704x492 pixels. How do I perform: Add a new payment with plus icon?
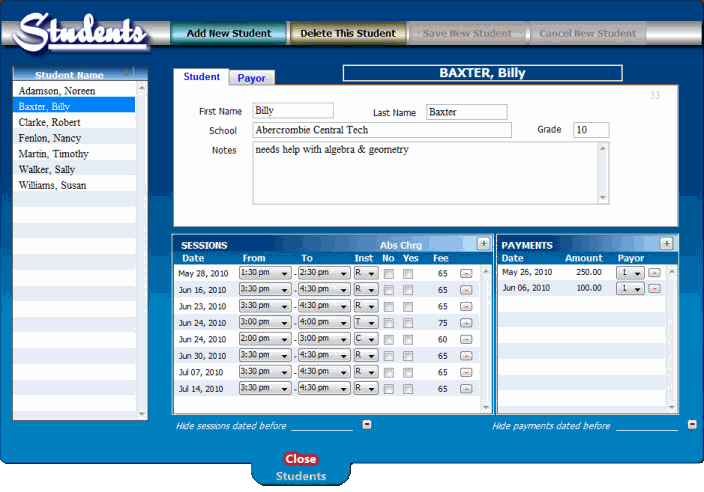666,243
